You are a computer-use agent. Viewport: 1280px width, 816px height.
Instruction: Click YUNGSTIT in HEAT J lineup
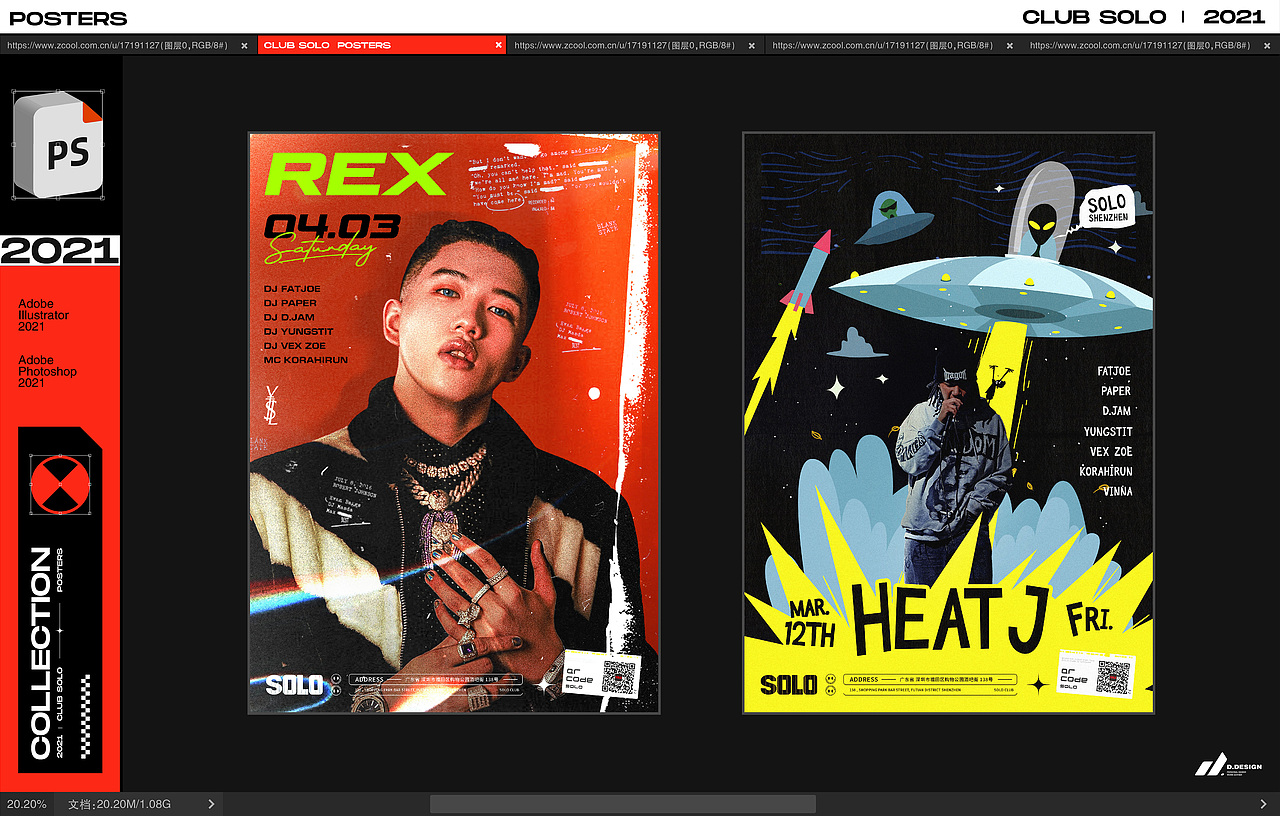(x=1108, y=432)
